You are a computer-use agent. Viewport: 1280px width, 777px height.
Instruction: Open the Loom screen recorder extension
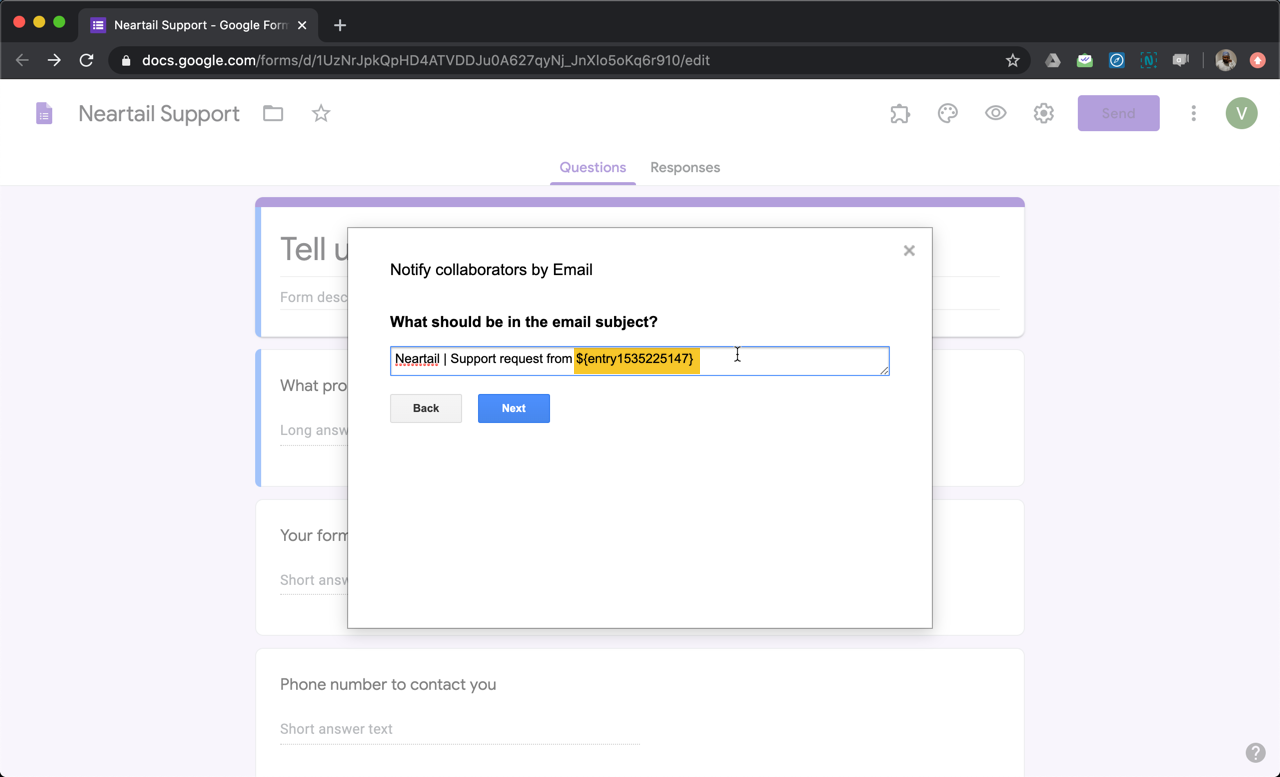1180,60
